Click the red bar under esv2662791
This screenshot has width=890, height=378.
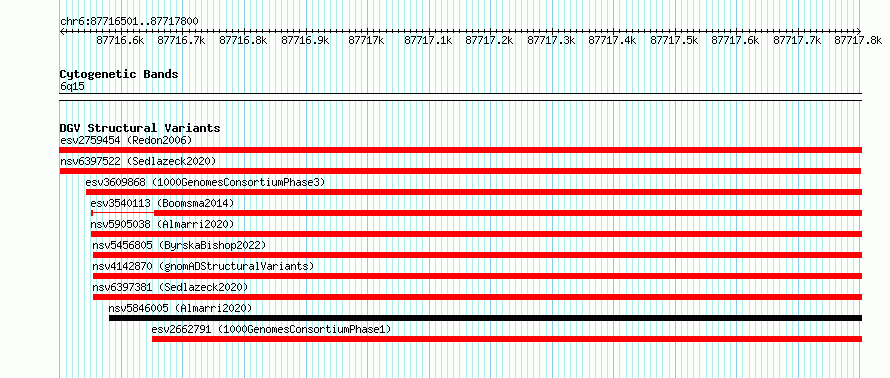click(507, 339)
